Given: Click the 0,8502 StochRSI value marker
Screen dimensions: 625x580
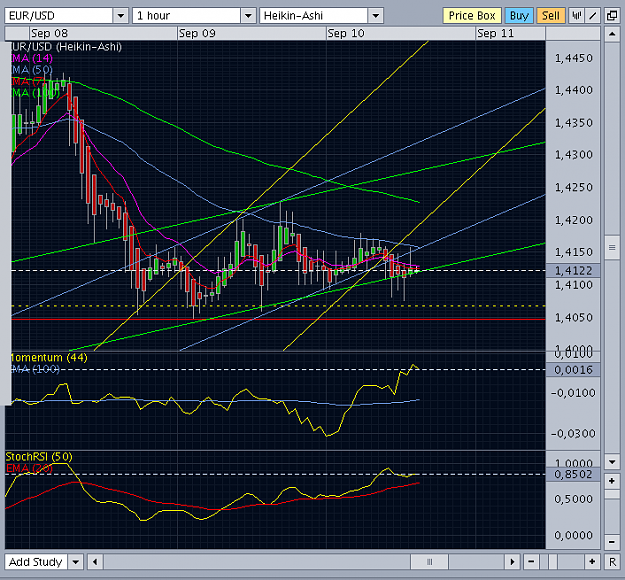Looking at the screenshot, I should coord(573,474).
